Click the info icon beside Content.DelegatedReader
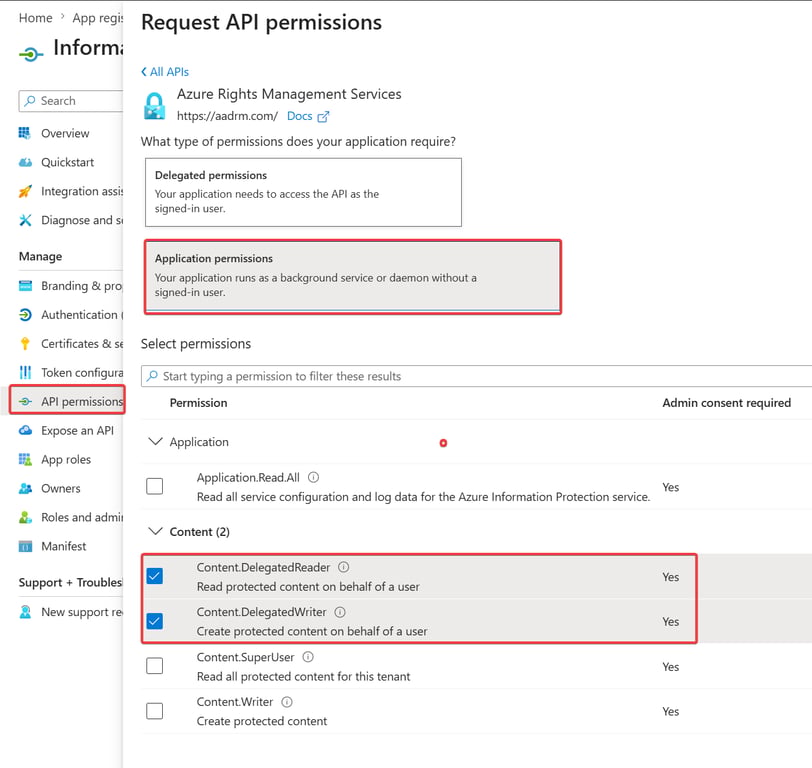The width and height of the screenshot is (812, 768). coord(343,567)
